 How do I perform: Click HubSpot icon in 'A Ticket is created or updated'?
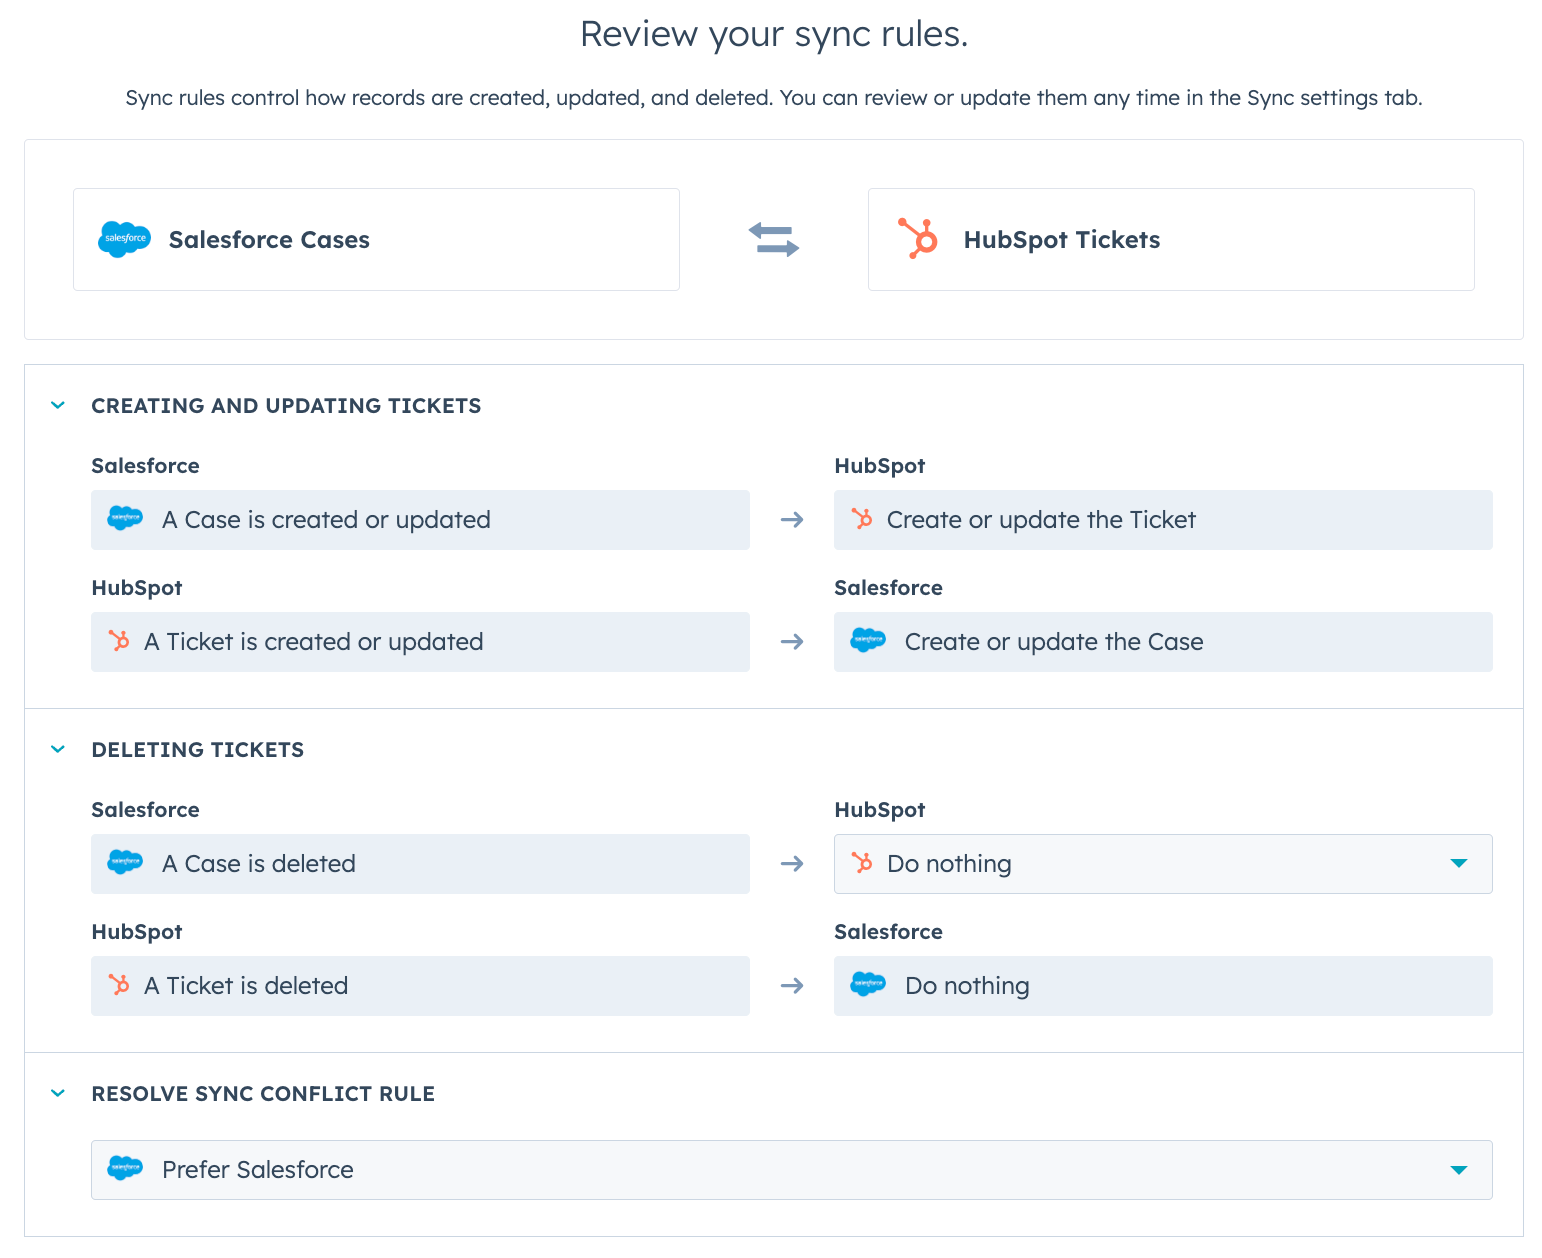(119, 641)
